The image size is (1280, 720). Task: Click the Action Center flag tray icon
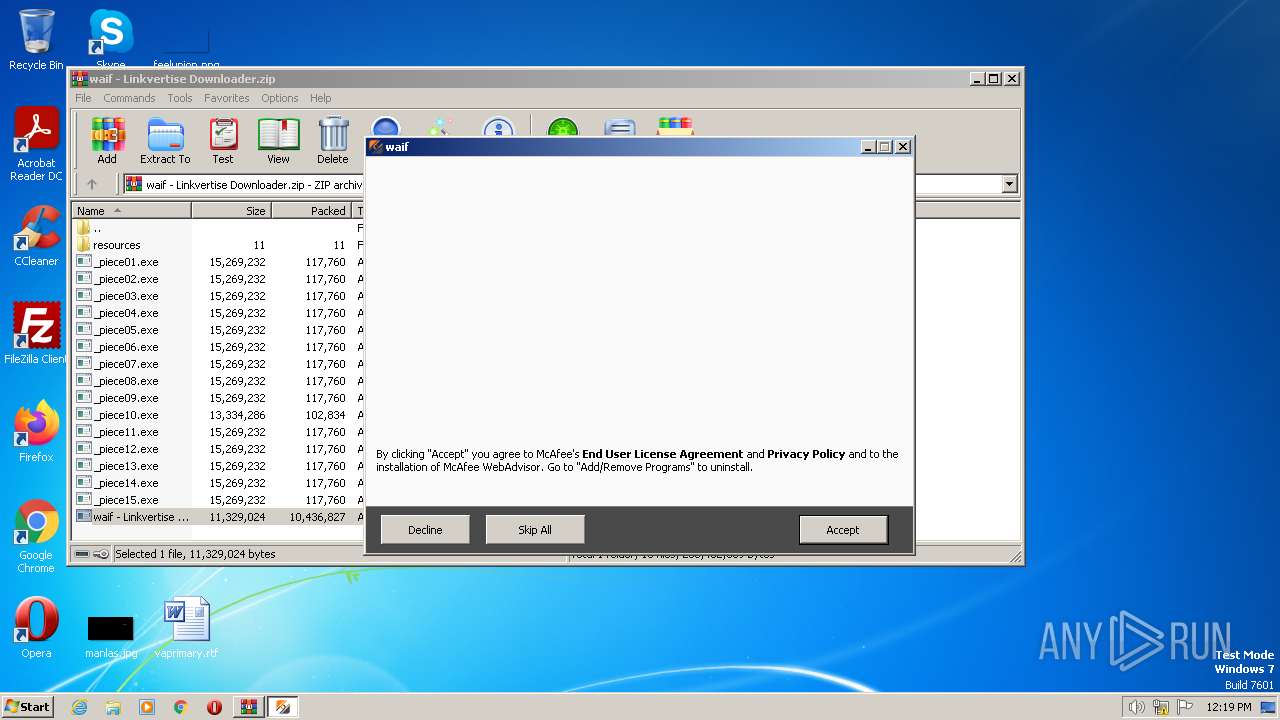pos(1186,707)
